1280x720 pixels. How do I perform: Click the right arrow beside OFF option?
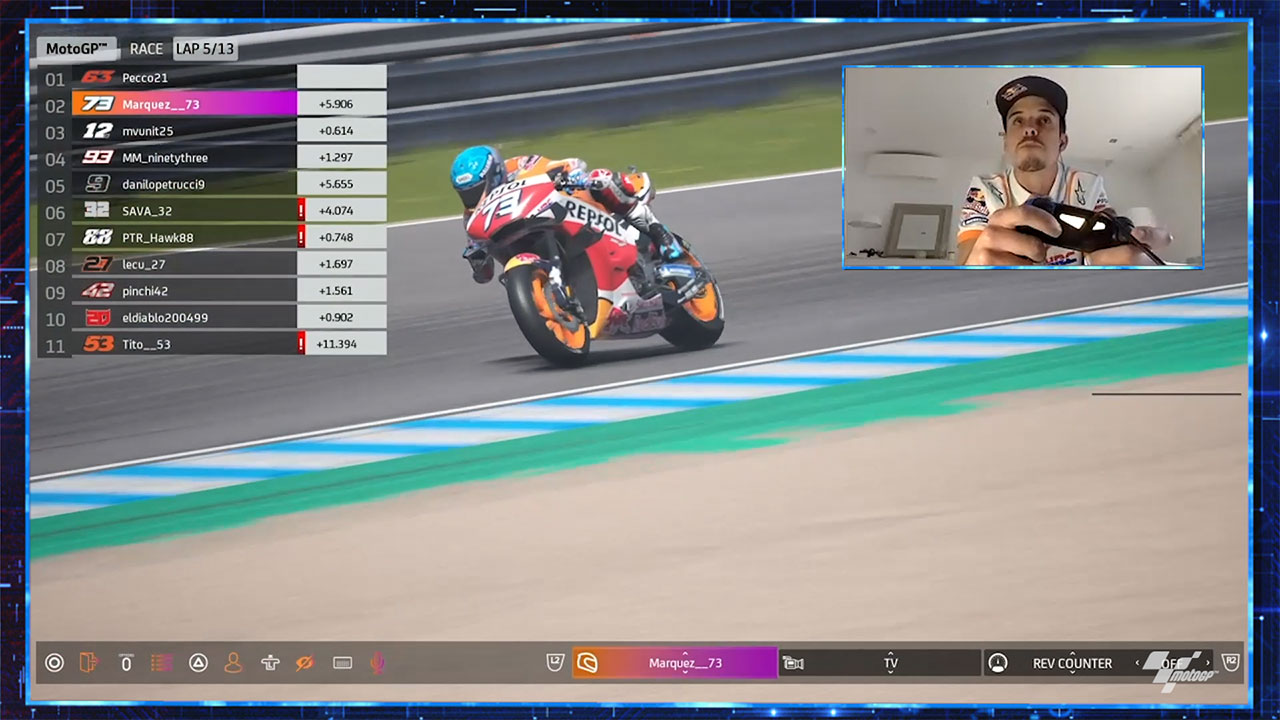click(1206, 663)
